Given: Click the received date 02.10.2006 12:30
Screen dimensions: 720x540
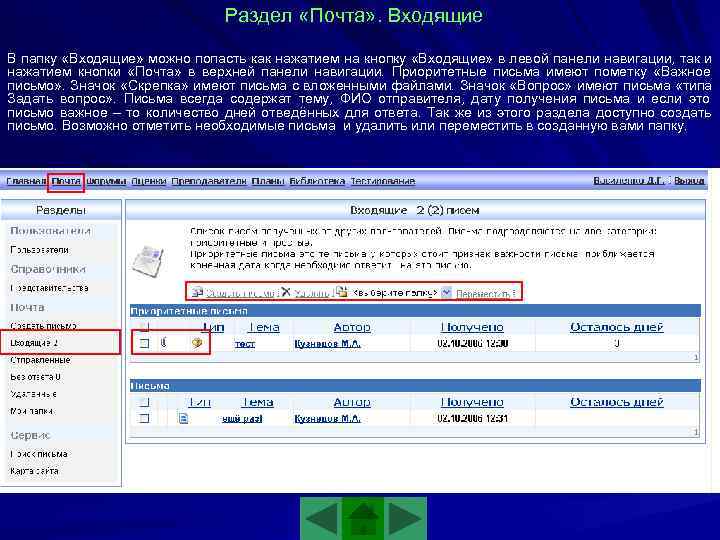Looking at the screenshot, I should tap(472, 343).
